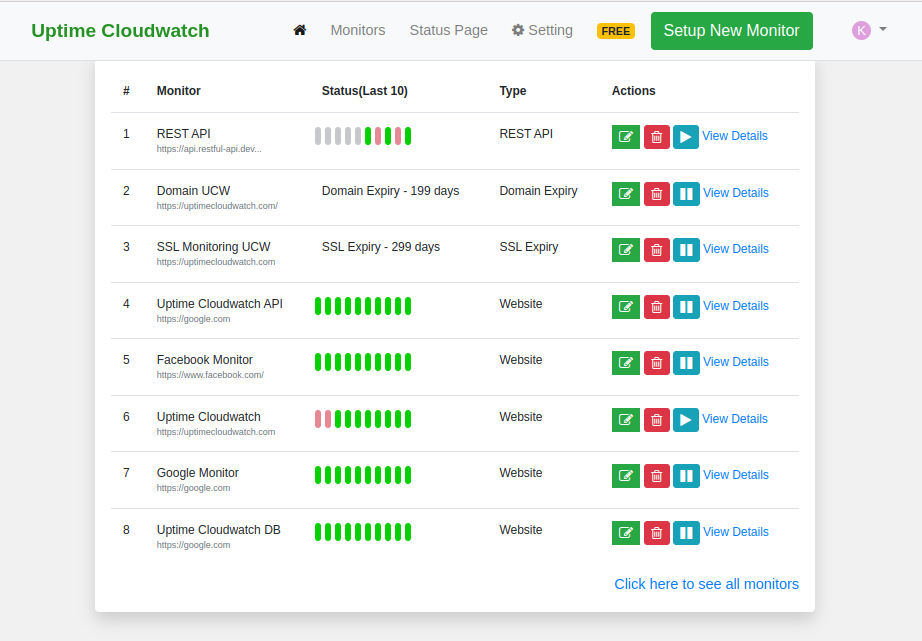The height and width of the screenshot is (641, 922).
Task: Pause the Domain UCW monitor
Action: [x=686, y=193]
